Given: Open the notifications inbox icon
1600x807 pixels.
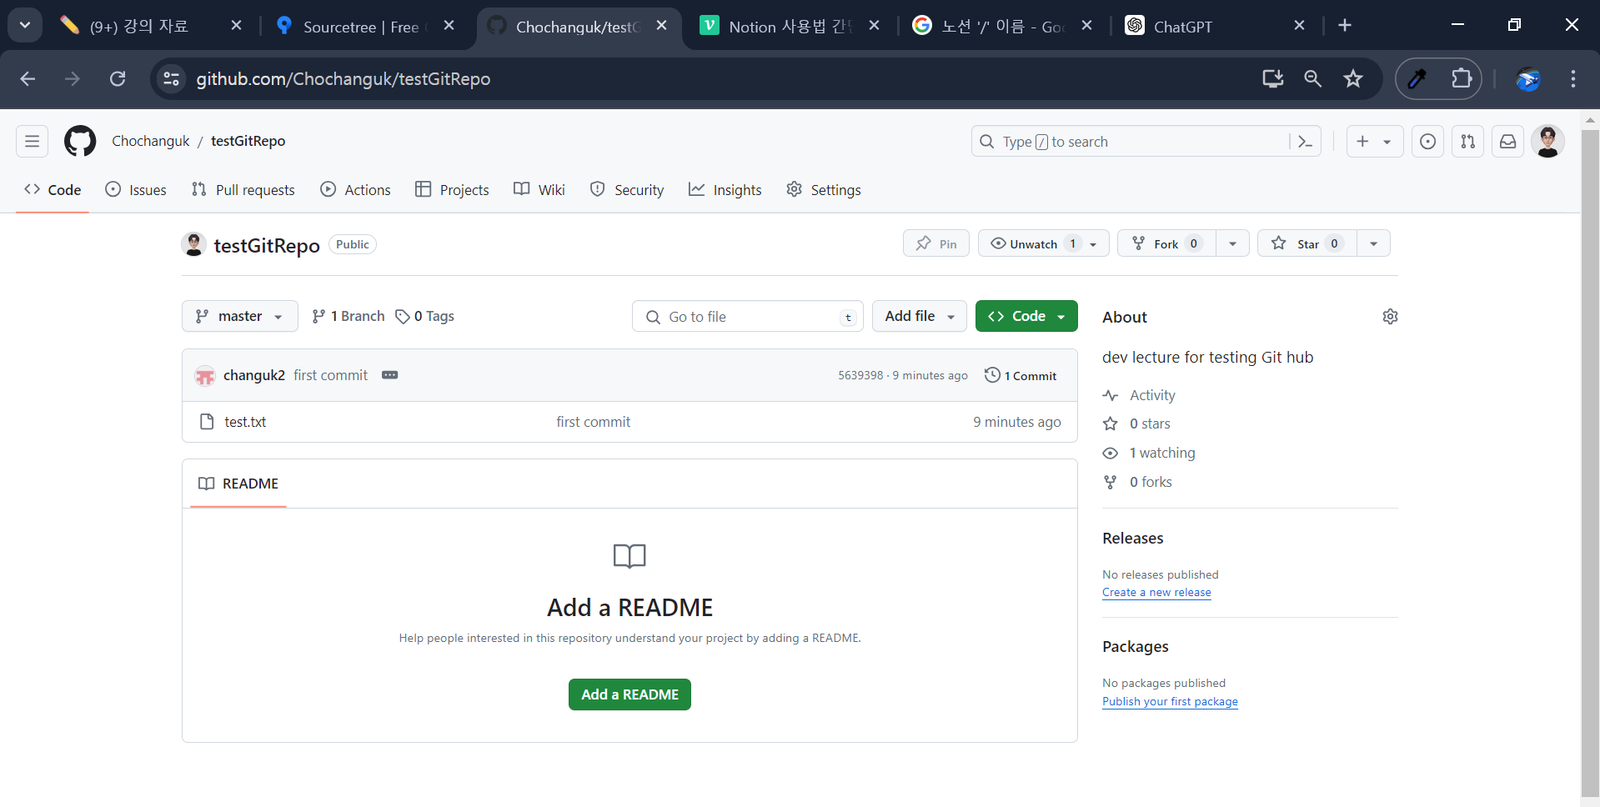Looking at the screenshot, I should click(1508, 142).
